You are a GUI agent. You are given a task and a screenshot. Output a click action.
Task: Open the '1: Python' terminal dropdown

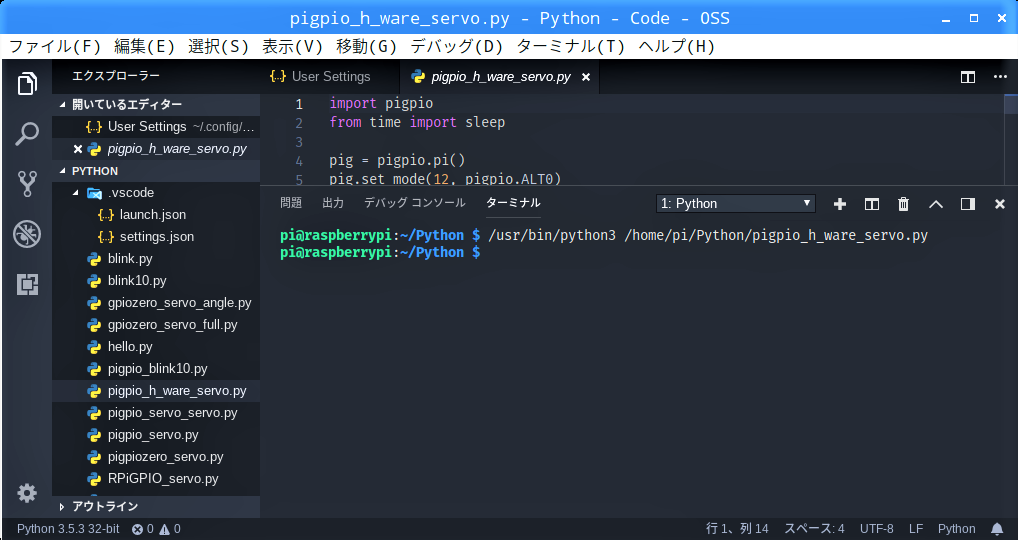click(736, 204)
